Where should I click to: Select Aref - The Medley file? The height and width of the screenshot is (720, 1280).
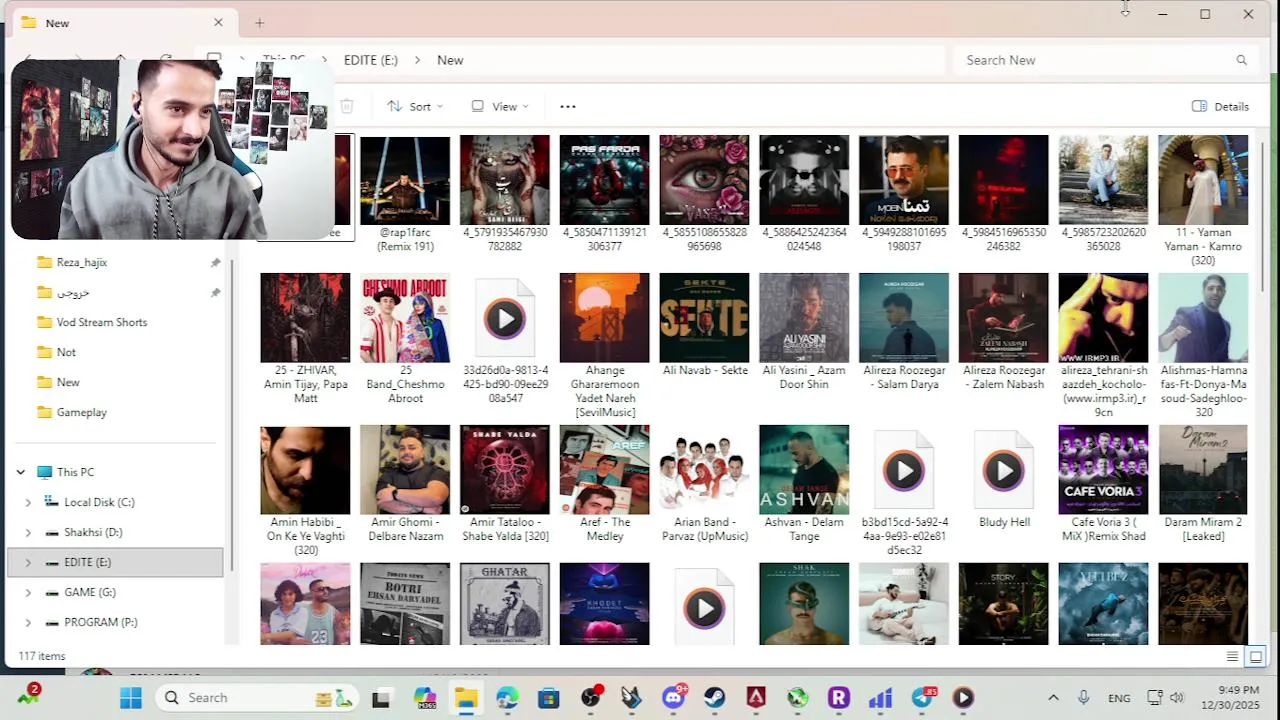pos(604,484)
